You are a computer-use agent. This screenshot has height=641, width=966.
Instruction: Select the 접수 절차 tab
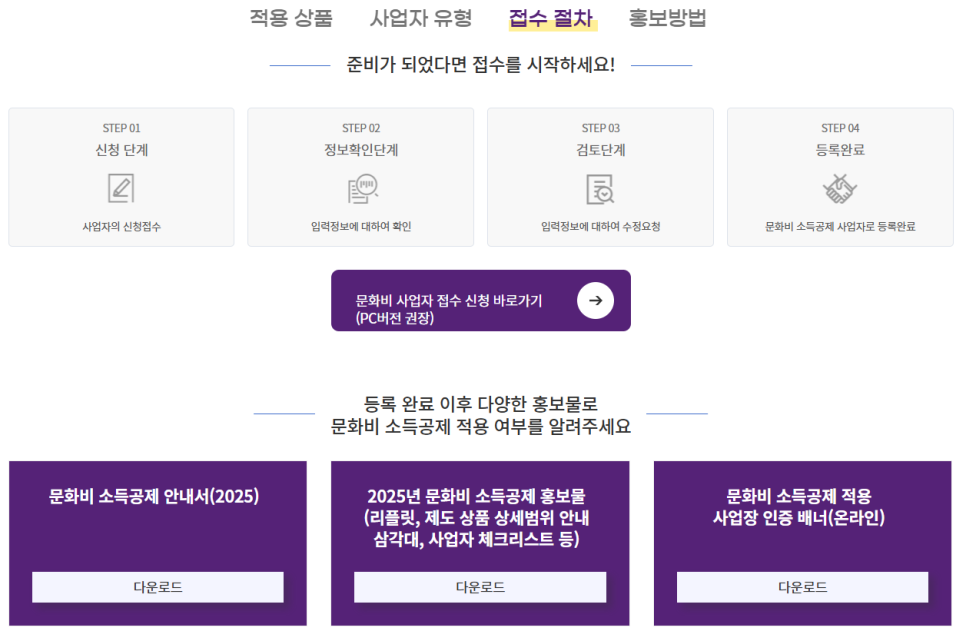pos(551,18)
